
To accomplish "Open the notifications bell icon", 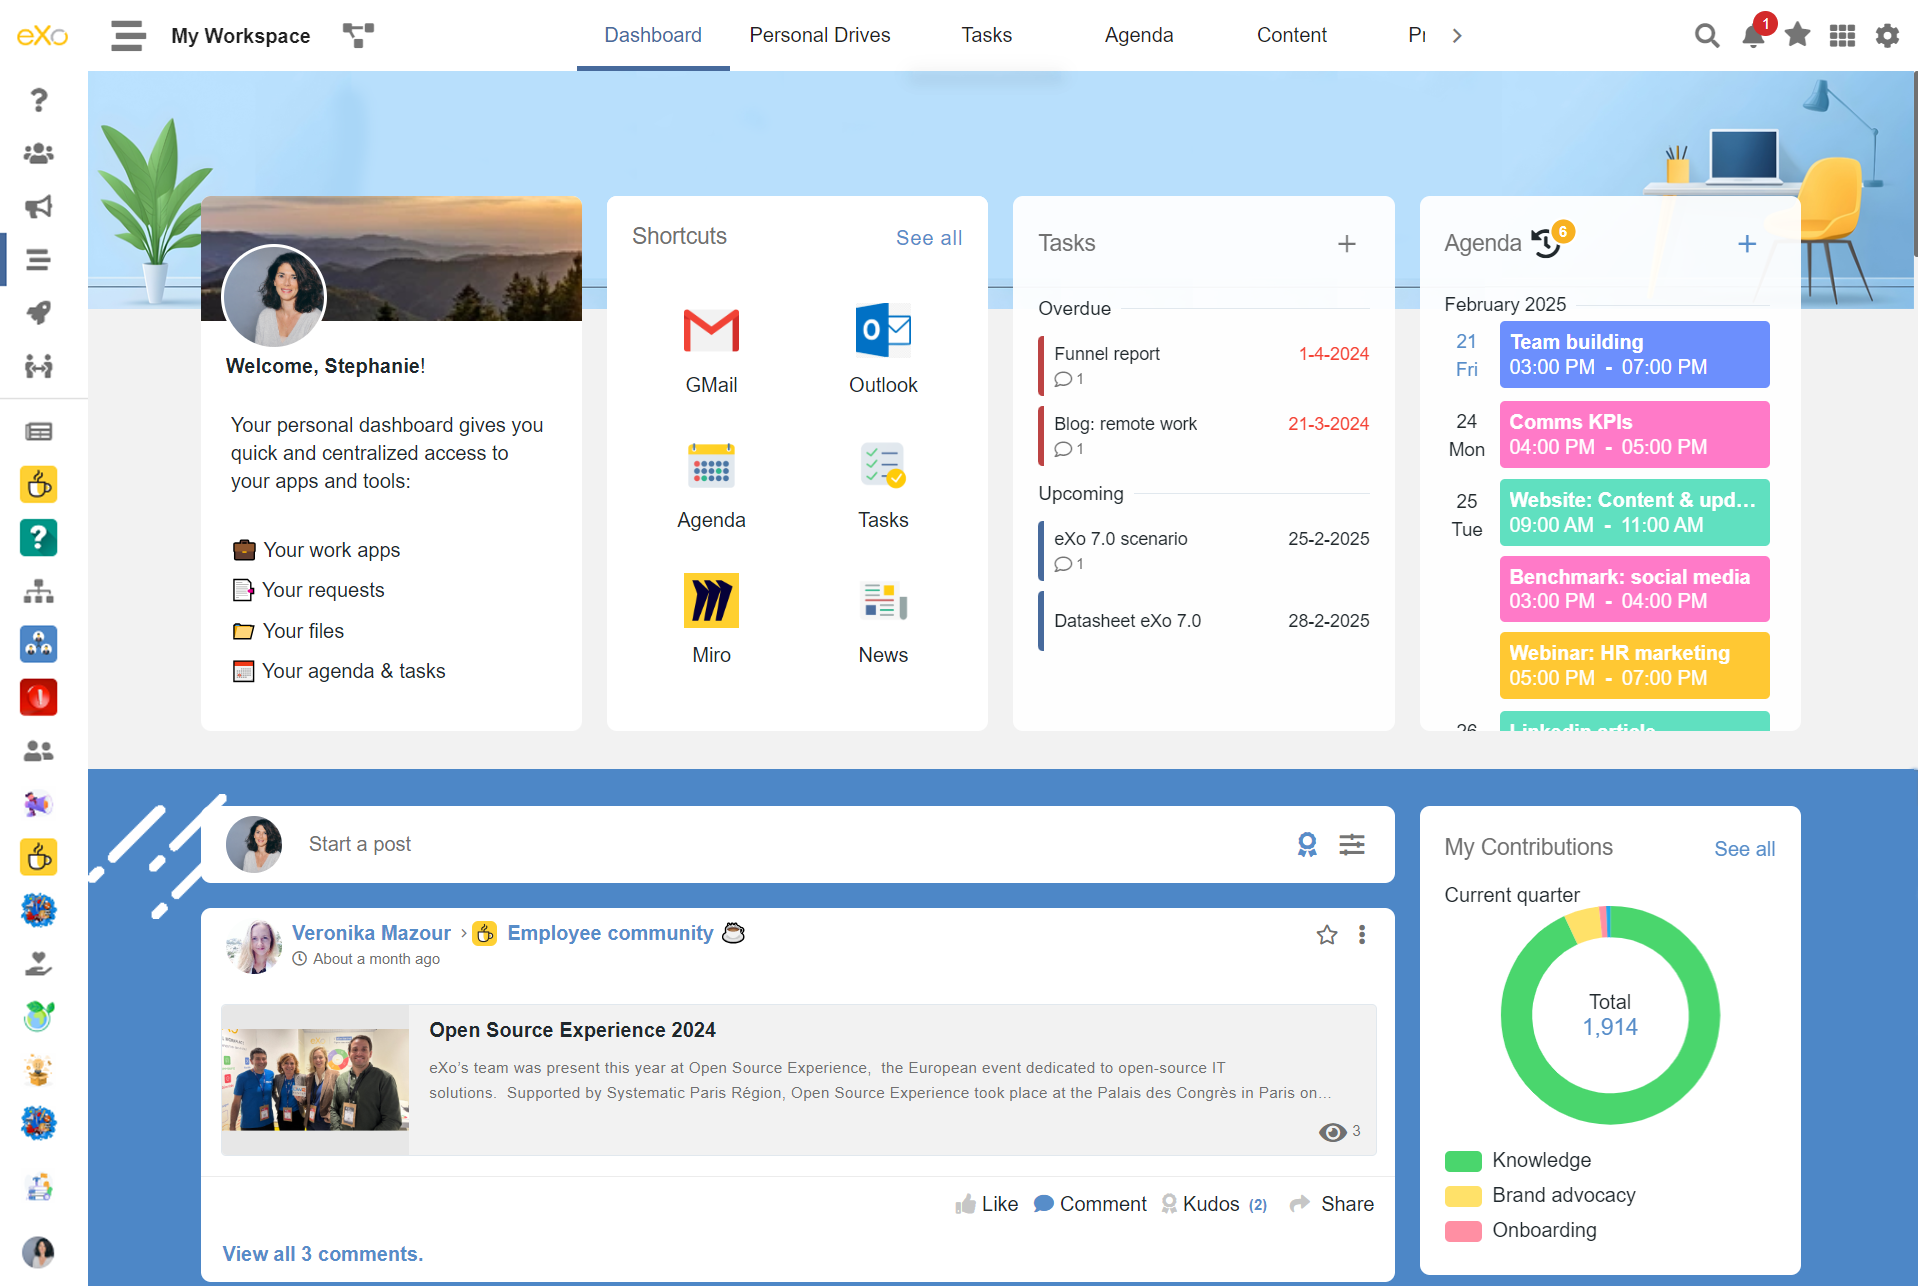I will coord(1752,36).
